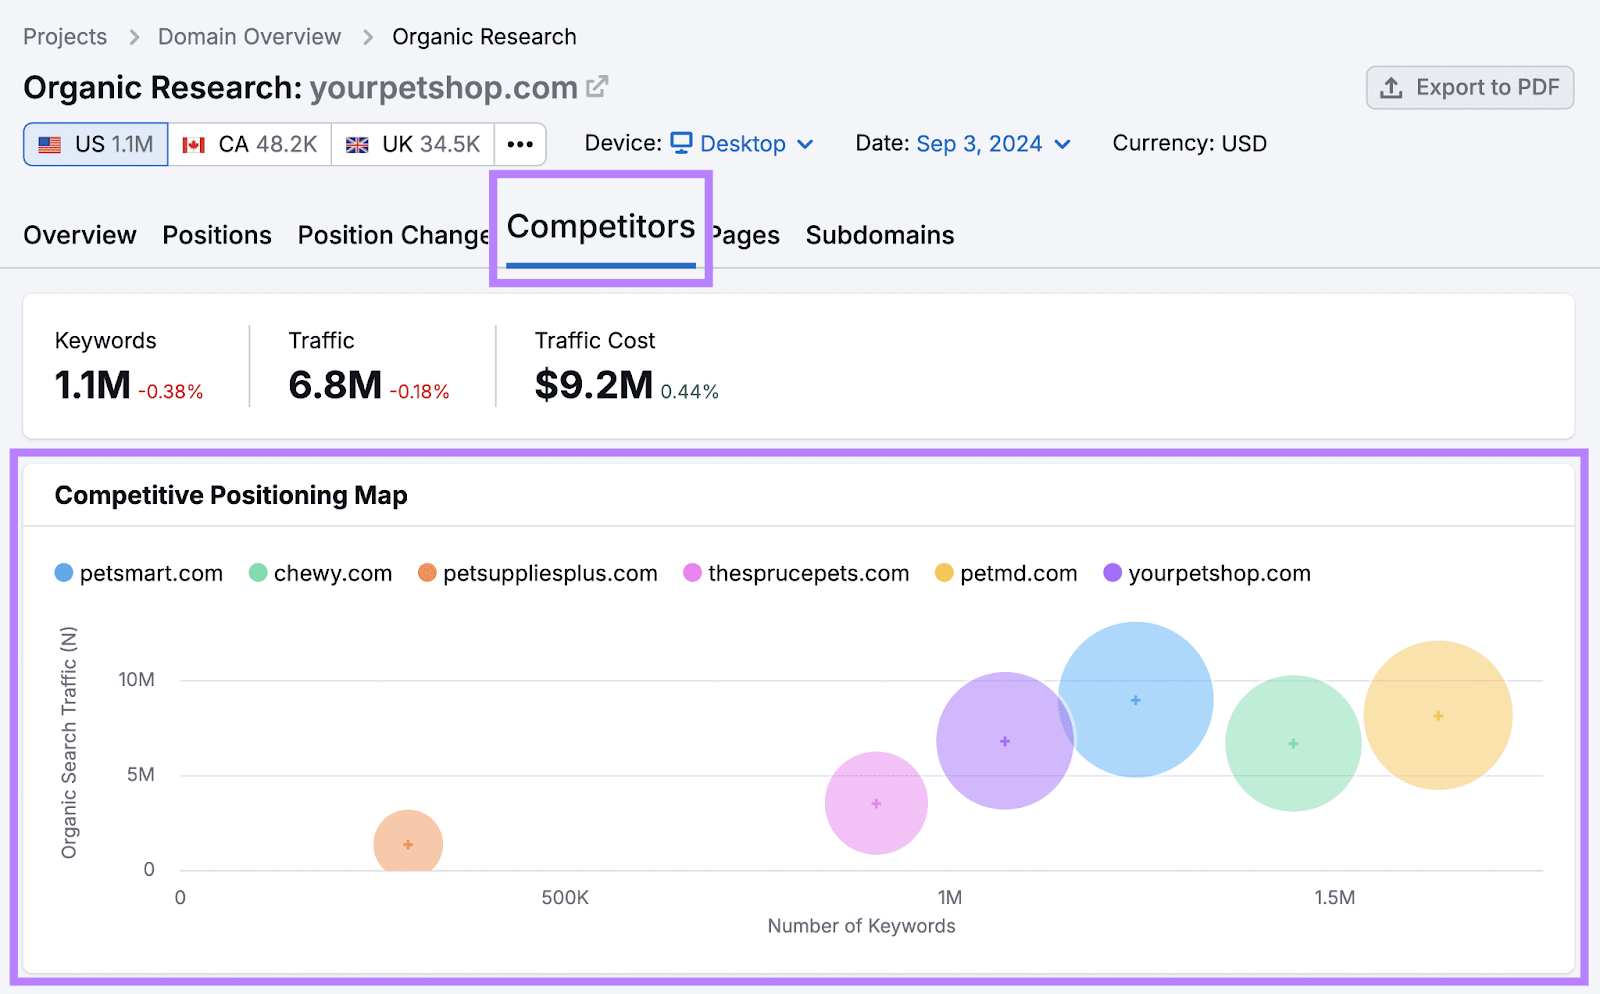Click the ellipsis icon for more countries
This screenshot has width=1600, height=994.
tap(520, 144)
